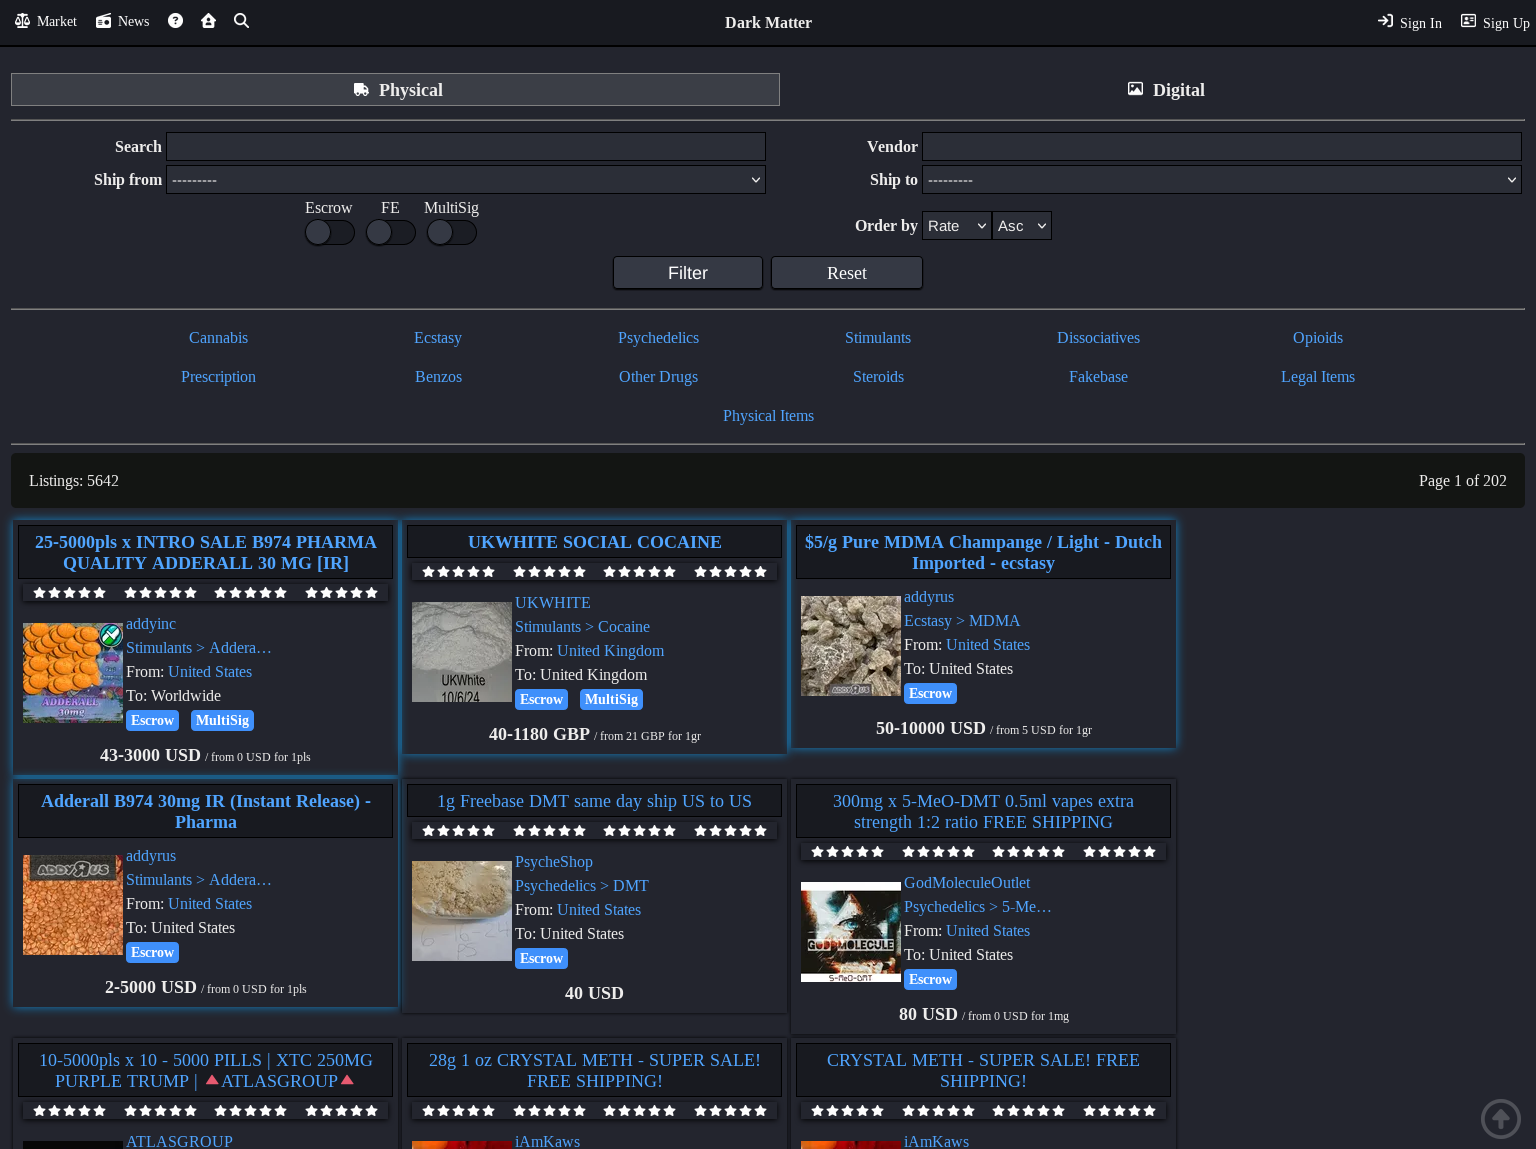
Task: Click the scroll-to-top arrow button
Action: click(1500, 1119)
